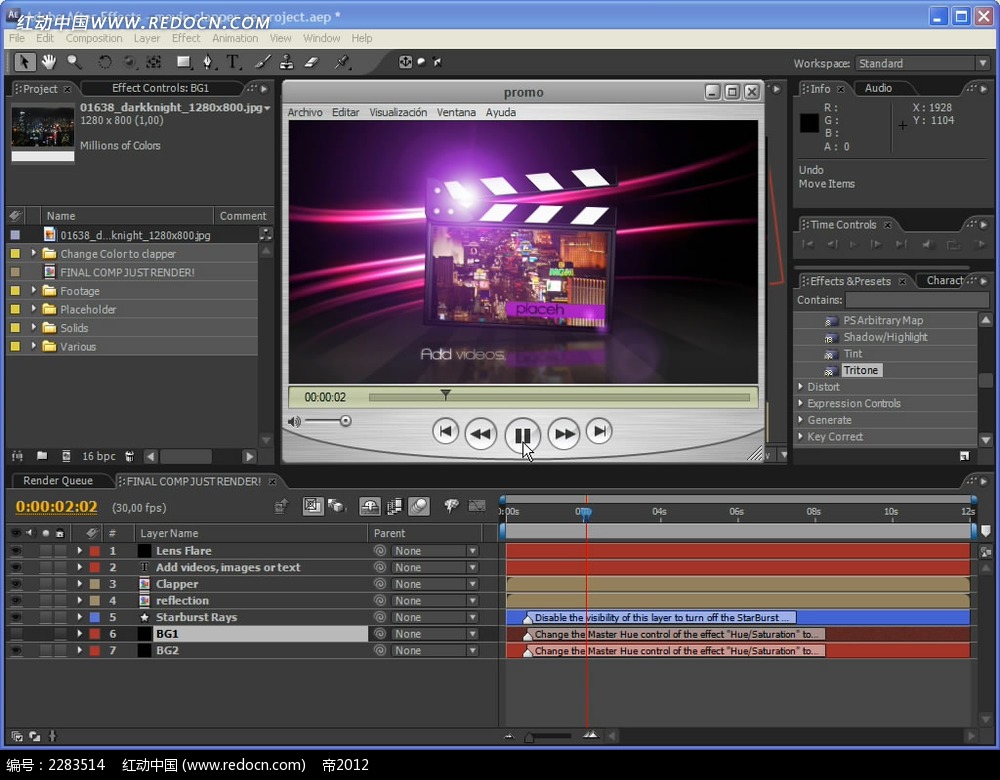1000x780 pixels.
Task: Create a new folder in Project panel
Action: [42, 456]
